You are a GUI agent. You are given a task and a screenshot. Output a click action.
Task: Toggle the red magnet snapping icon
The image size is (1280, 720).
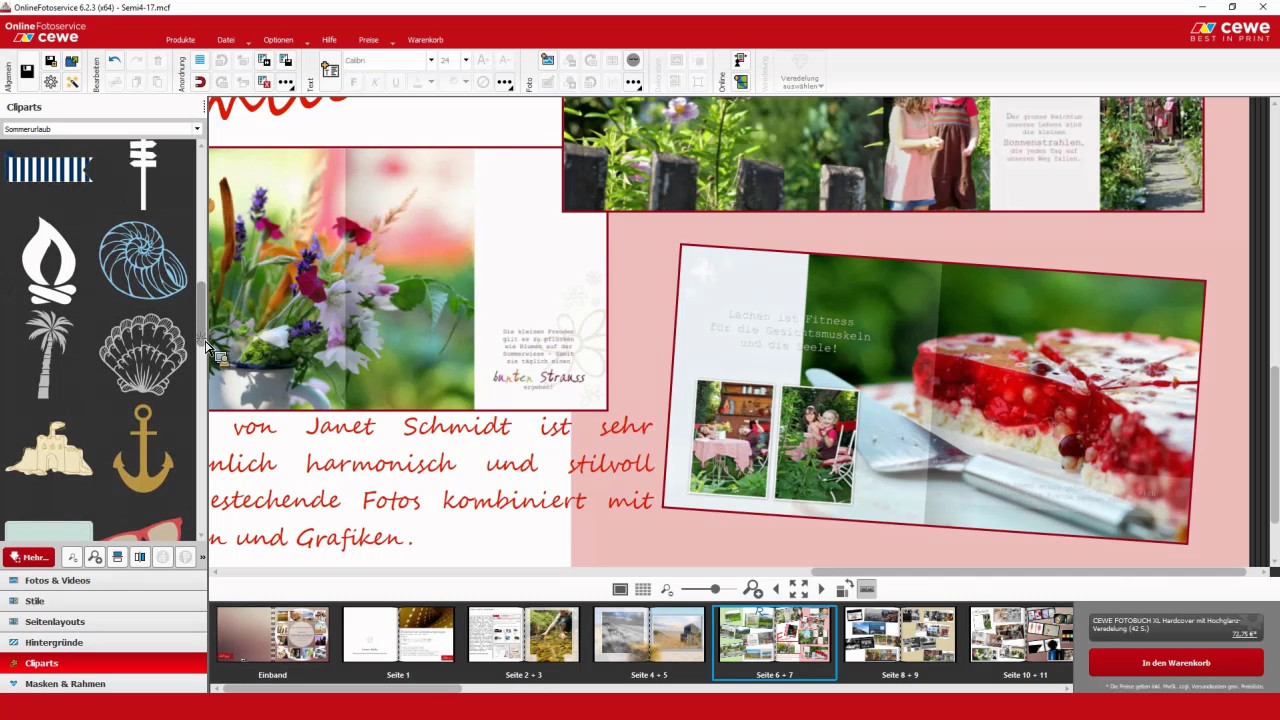click(x=200, y=82)
